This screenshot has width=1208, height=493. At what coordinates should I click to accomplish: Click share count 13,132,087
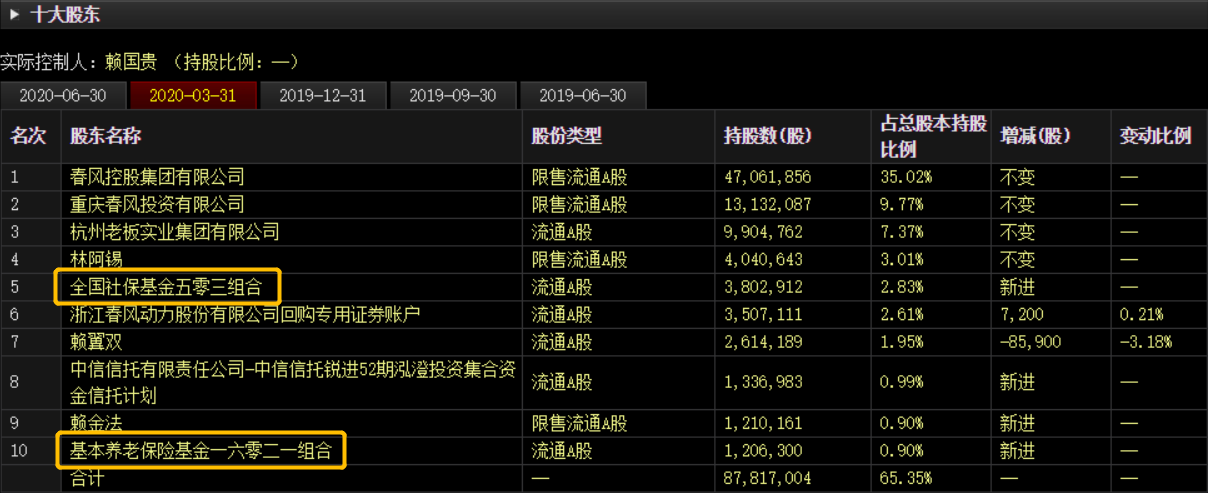767,205
